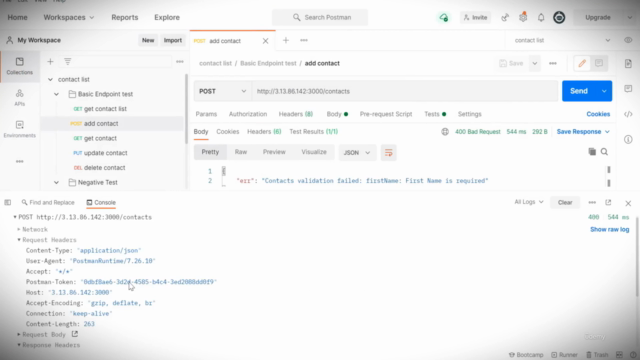This screenshot has height=360, width=640.
Task: Collapse the Negative Test folder
Action: pyautogui.click(x=56, y=182)
